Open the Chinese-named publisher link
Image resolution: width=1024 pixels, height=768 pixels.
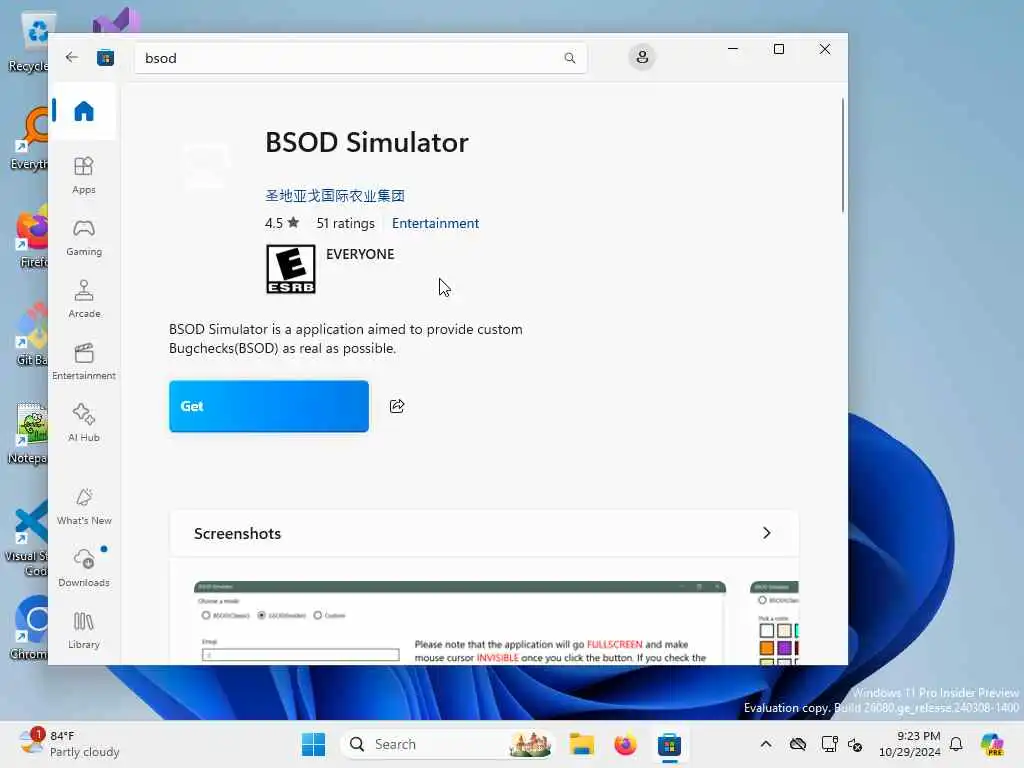[335, 195]
